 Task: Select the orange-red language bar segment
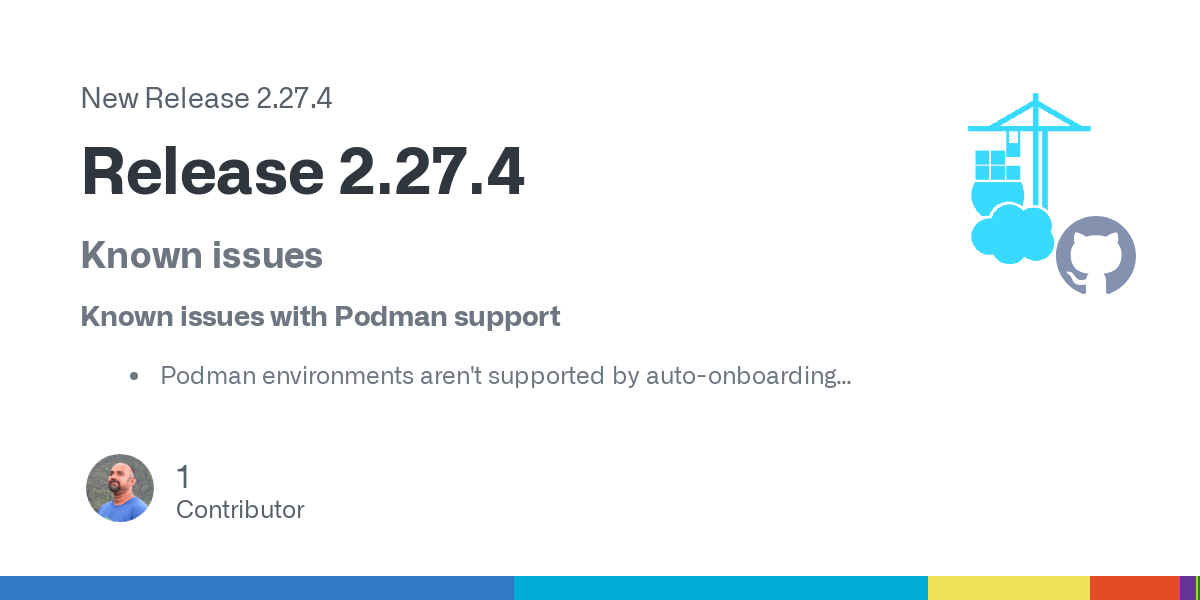coord(1134,588)
